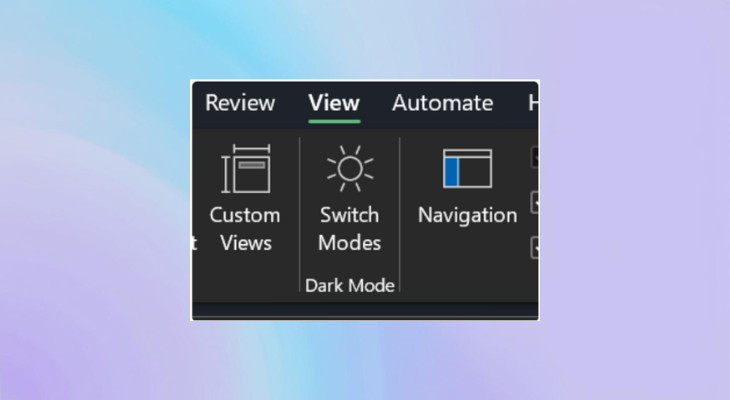The image size is (730, 400).
Task: Click the Custom Views icon
Action: click(246, 169)
